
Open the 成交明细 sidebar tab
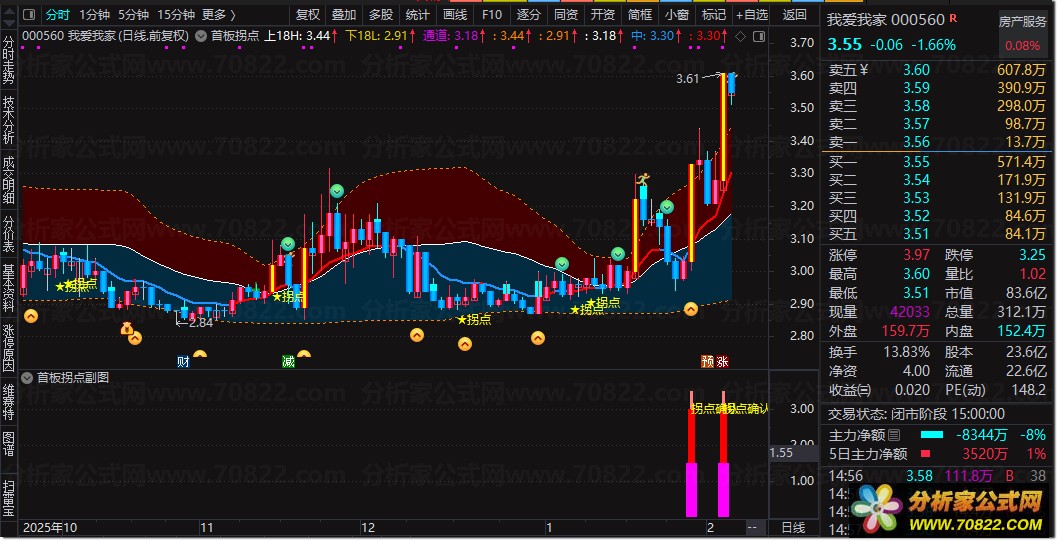pos(8,180)
